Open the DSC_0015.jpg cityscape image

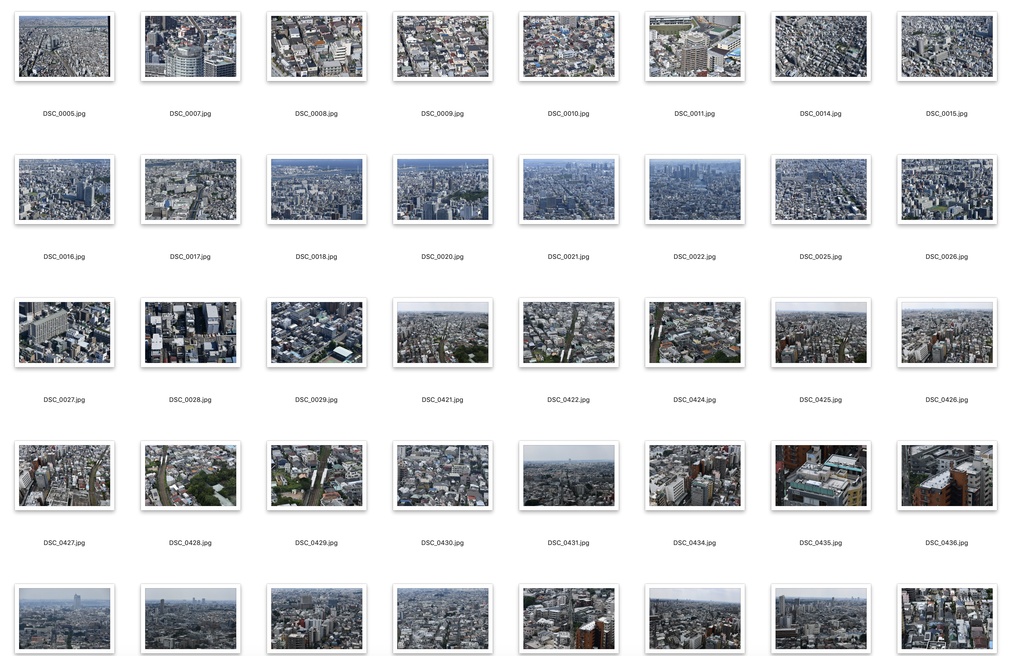click(x=946, y=46)
